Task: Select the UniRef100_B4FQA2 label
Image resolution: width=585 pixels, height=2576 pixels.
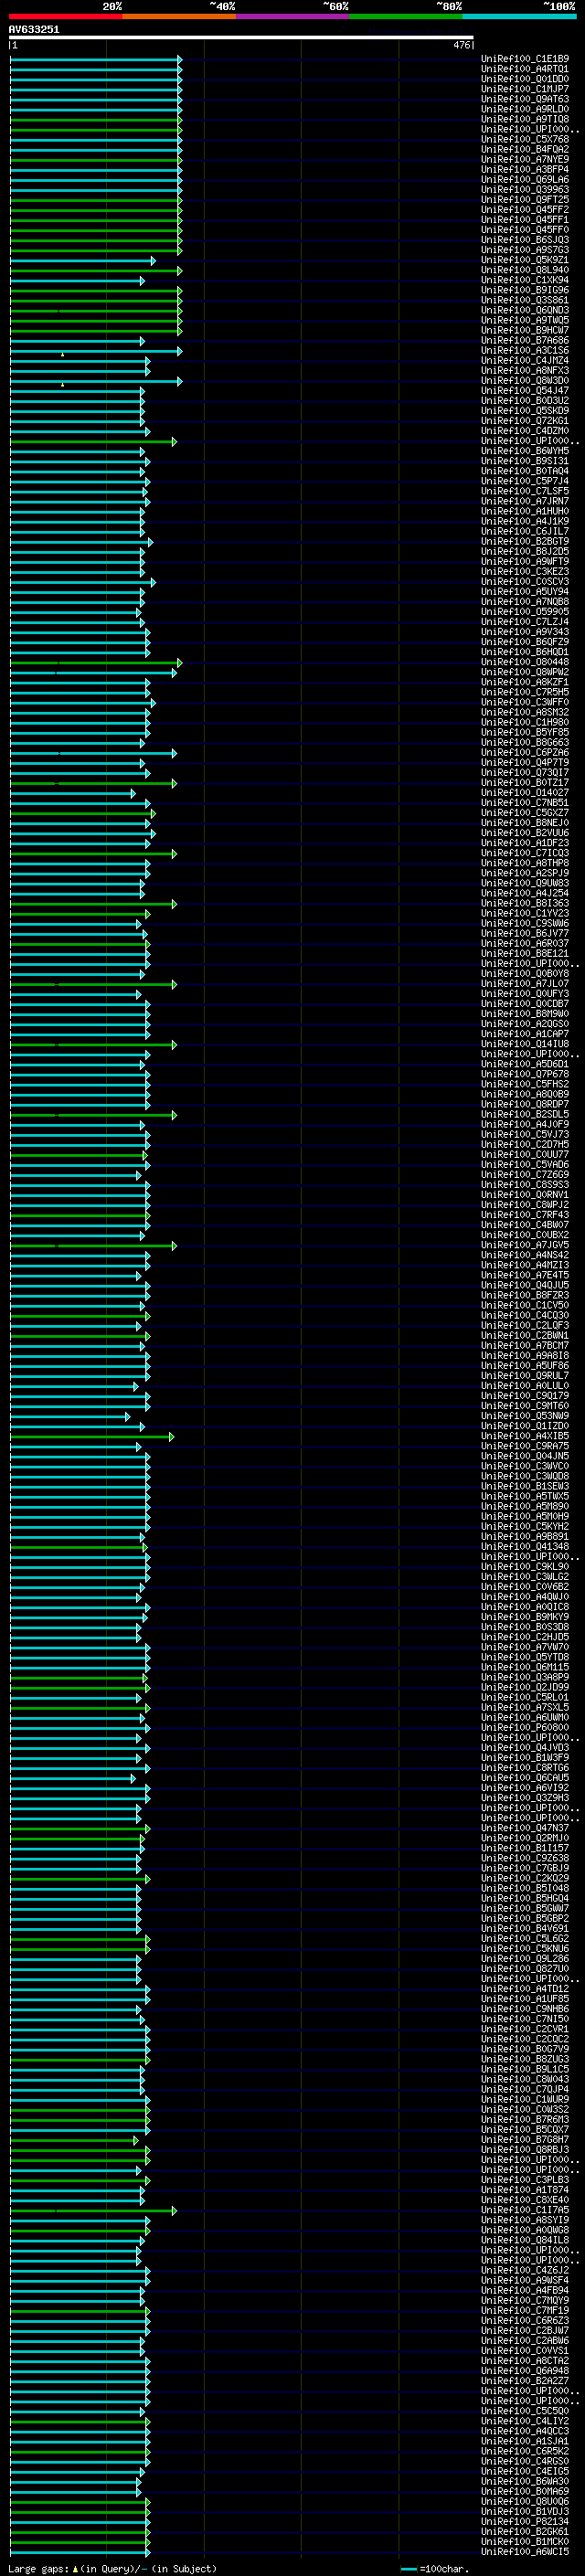Action: tap(525, 149)
